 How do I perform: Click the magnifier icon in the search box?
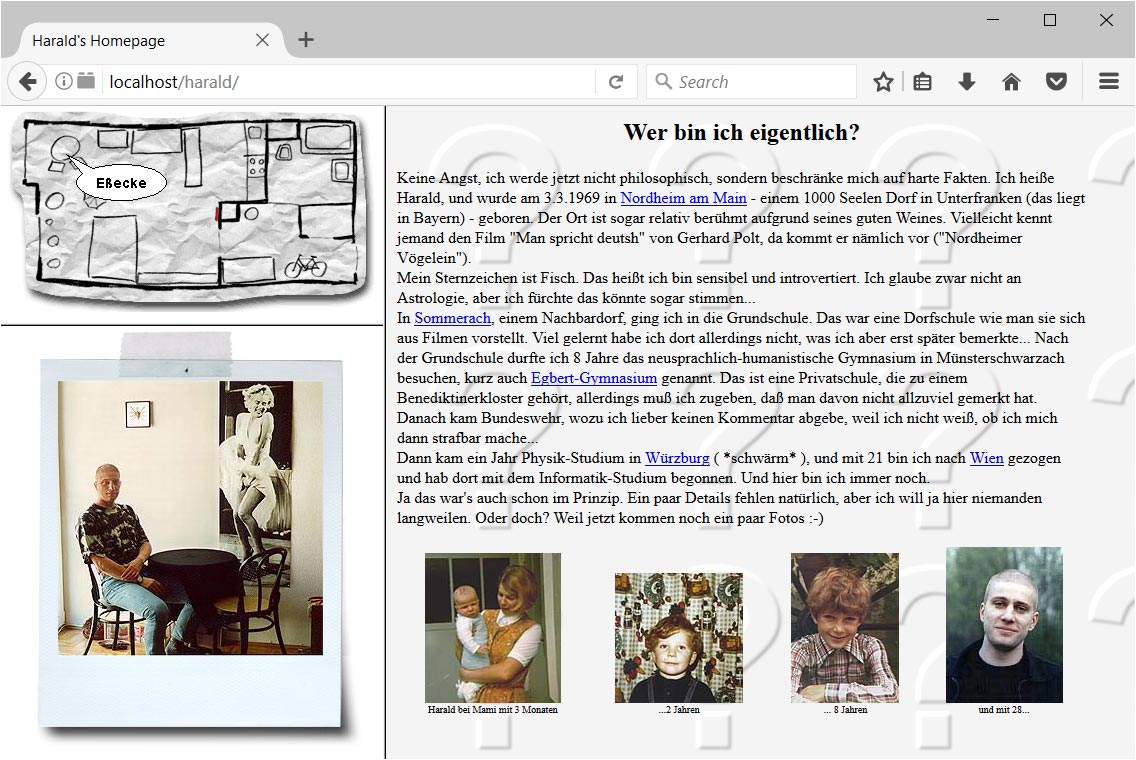663,81
